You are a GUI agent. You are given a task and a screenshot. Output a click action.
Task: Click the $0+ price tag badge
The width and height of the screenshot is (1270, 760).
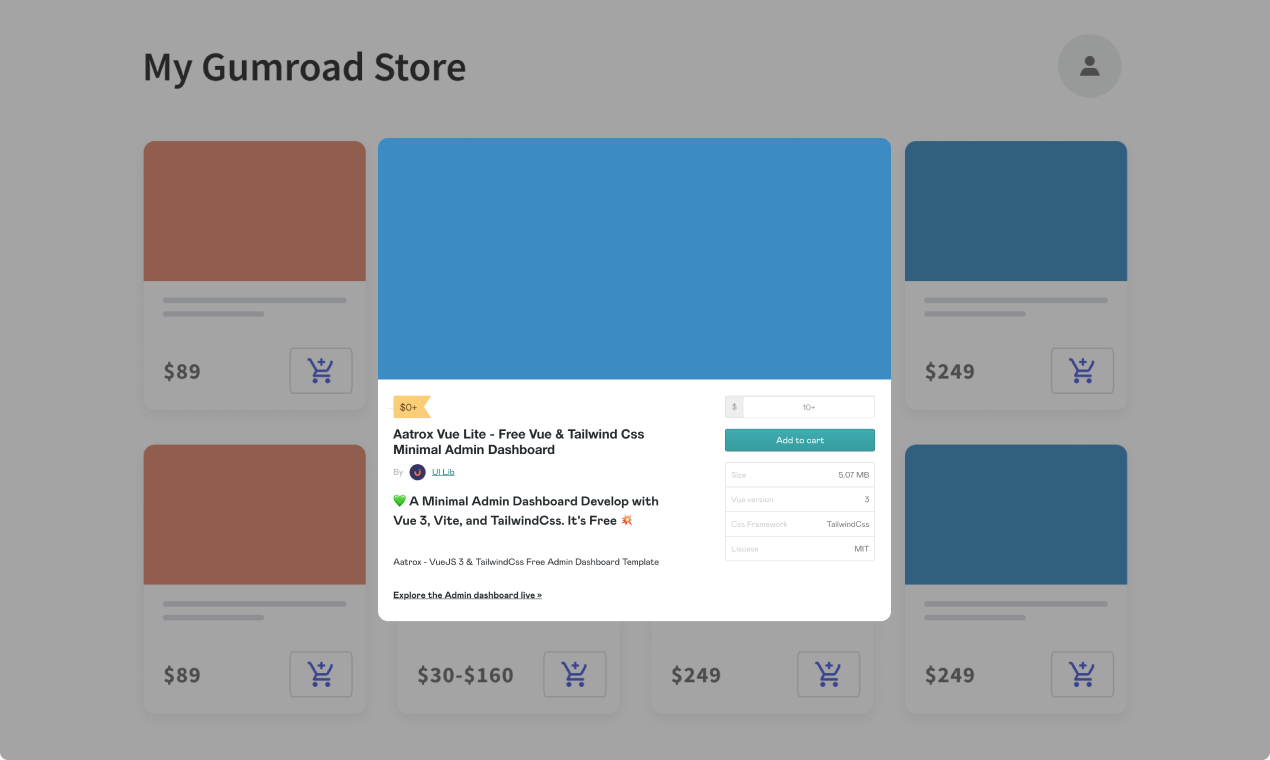click(x=411, y=407)
